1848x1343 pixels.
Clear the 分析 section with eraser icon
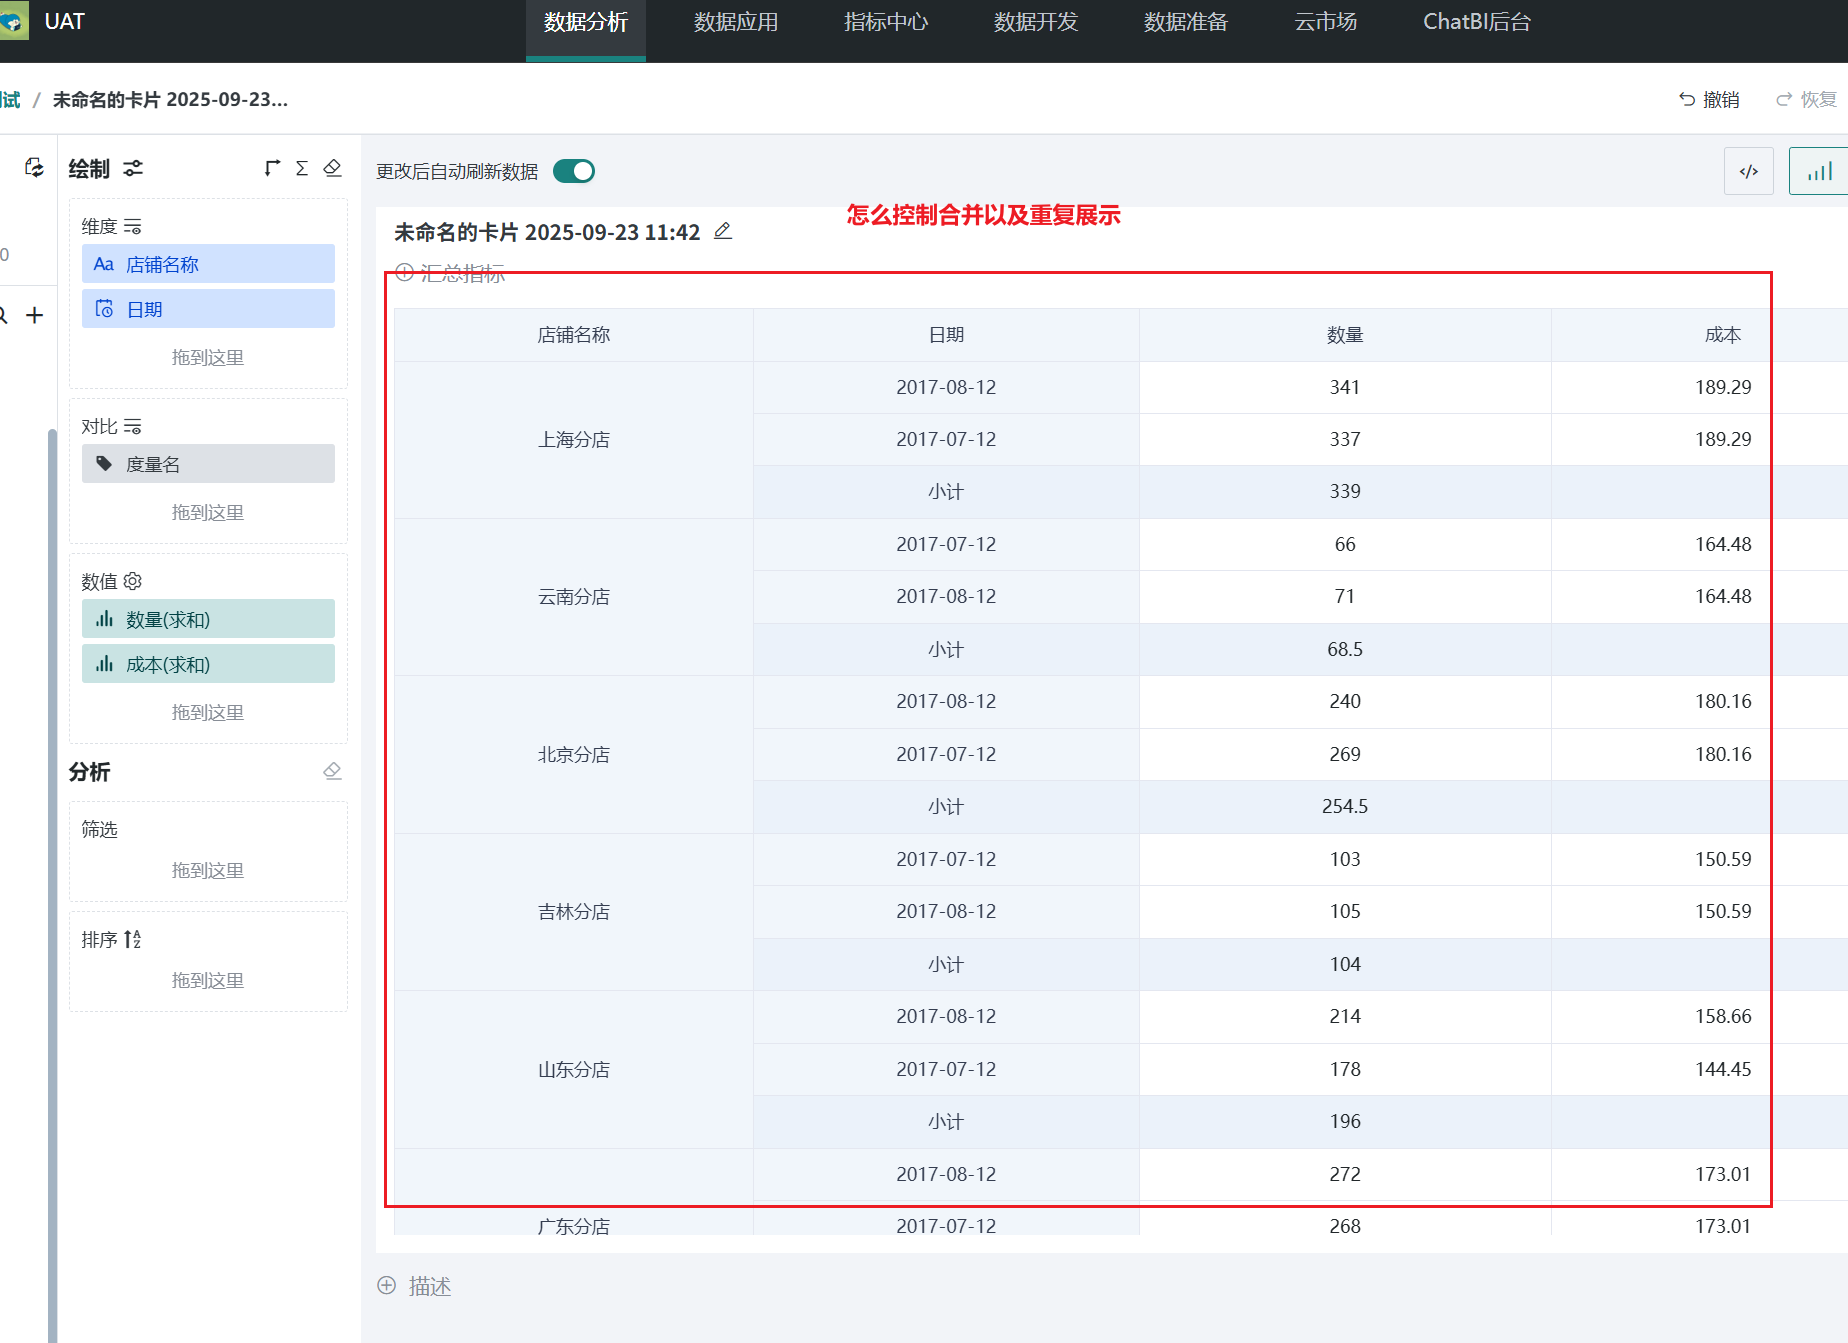333,771
